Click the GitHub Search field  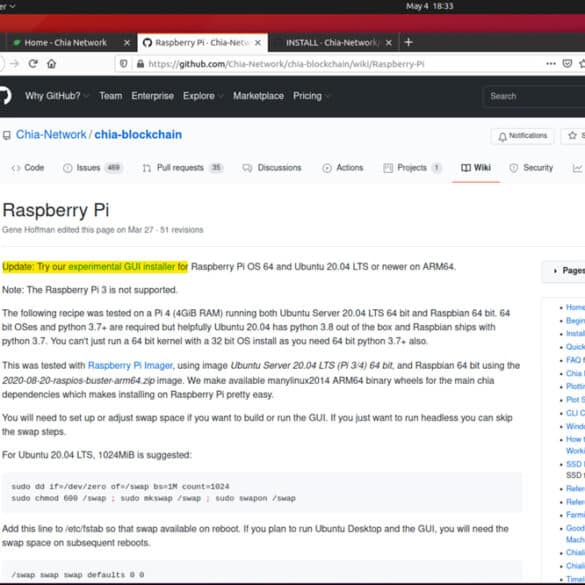[534, 96]
